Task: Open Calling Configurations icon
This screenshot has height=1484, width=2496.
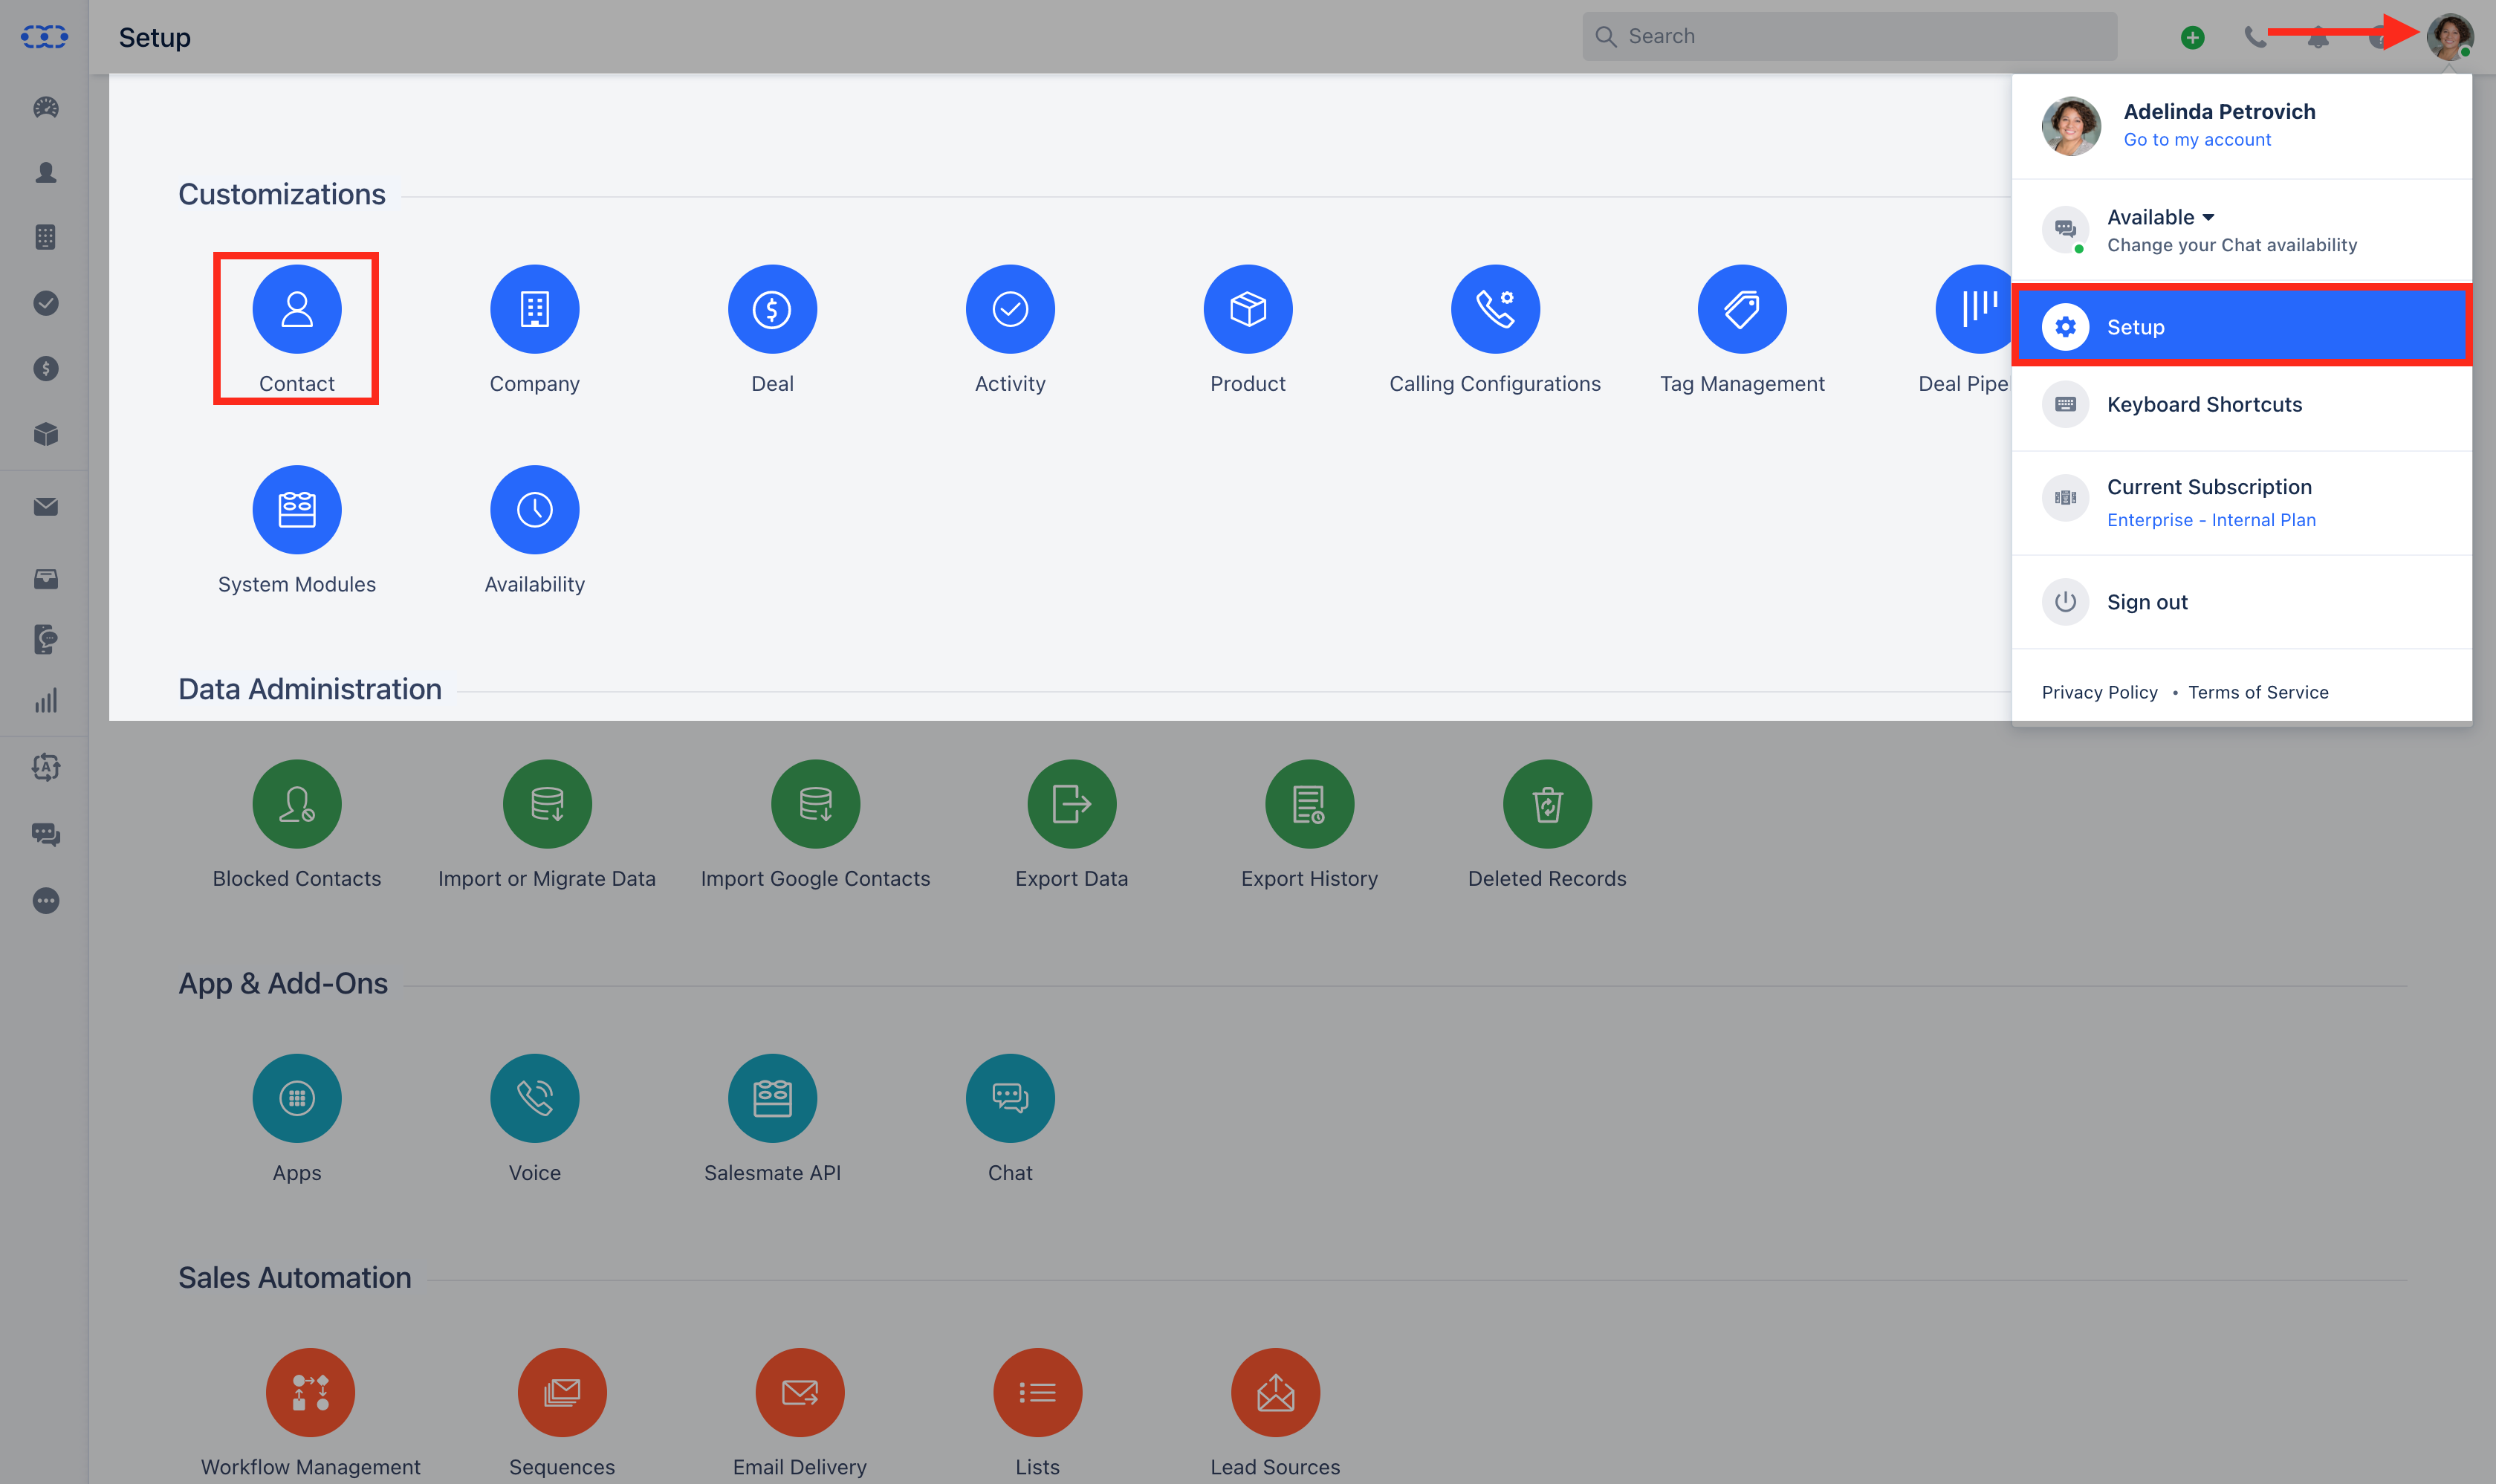Action: pyautogui.click(x=1495, y=309)
